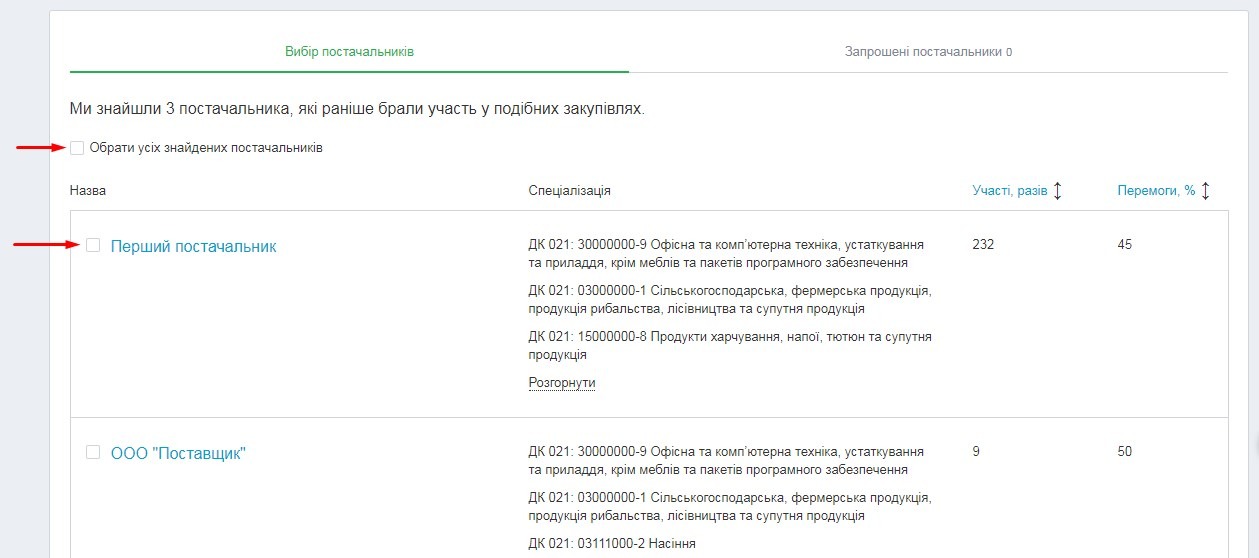The image size is (1259, 558).
Task: Click the 50 win percentage value
Action: 1125,451
